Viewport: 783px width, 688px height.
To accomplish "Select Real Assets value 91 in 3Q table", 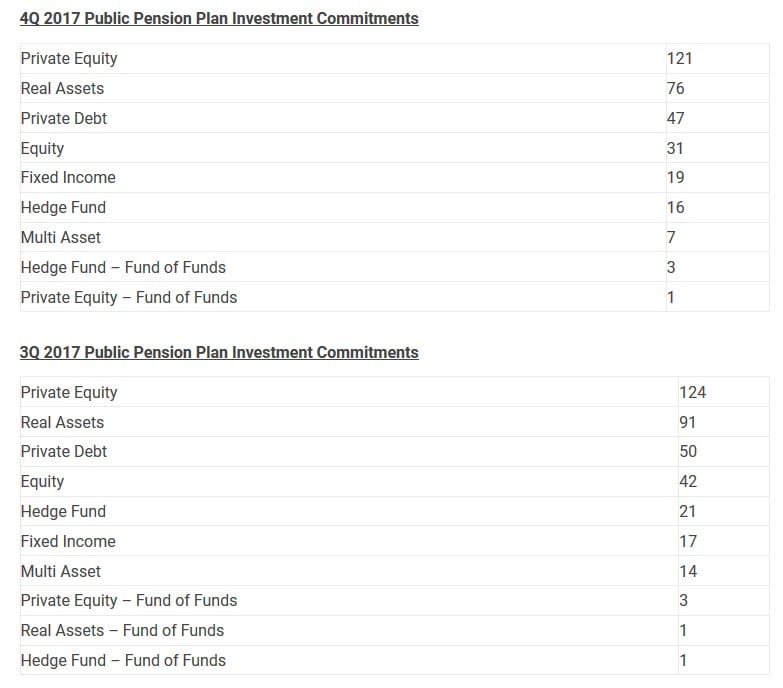I will pyautogui.click(x=688, y=422).
